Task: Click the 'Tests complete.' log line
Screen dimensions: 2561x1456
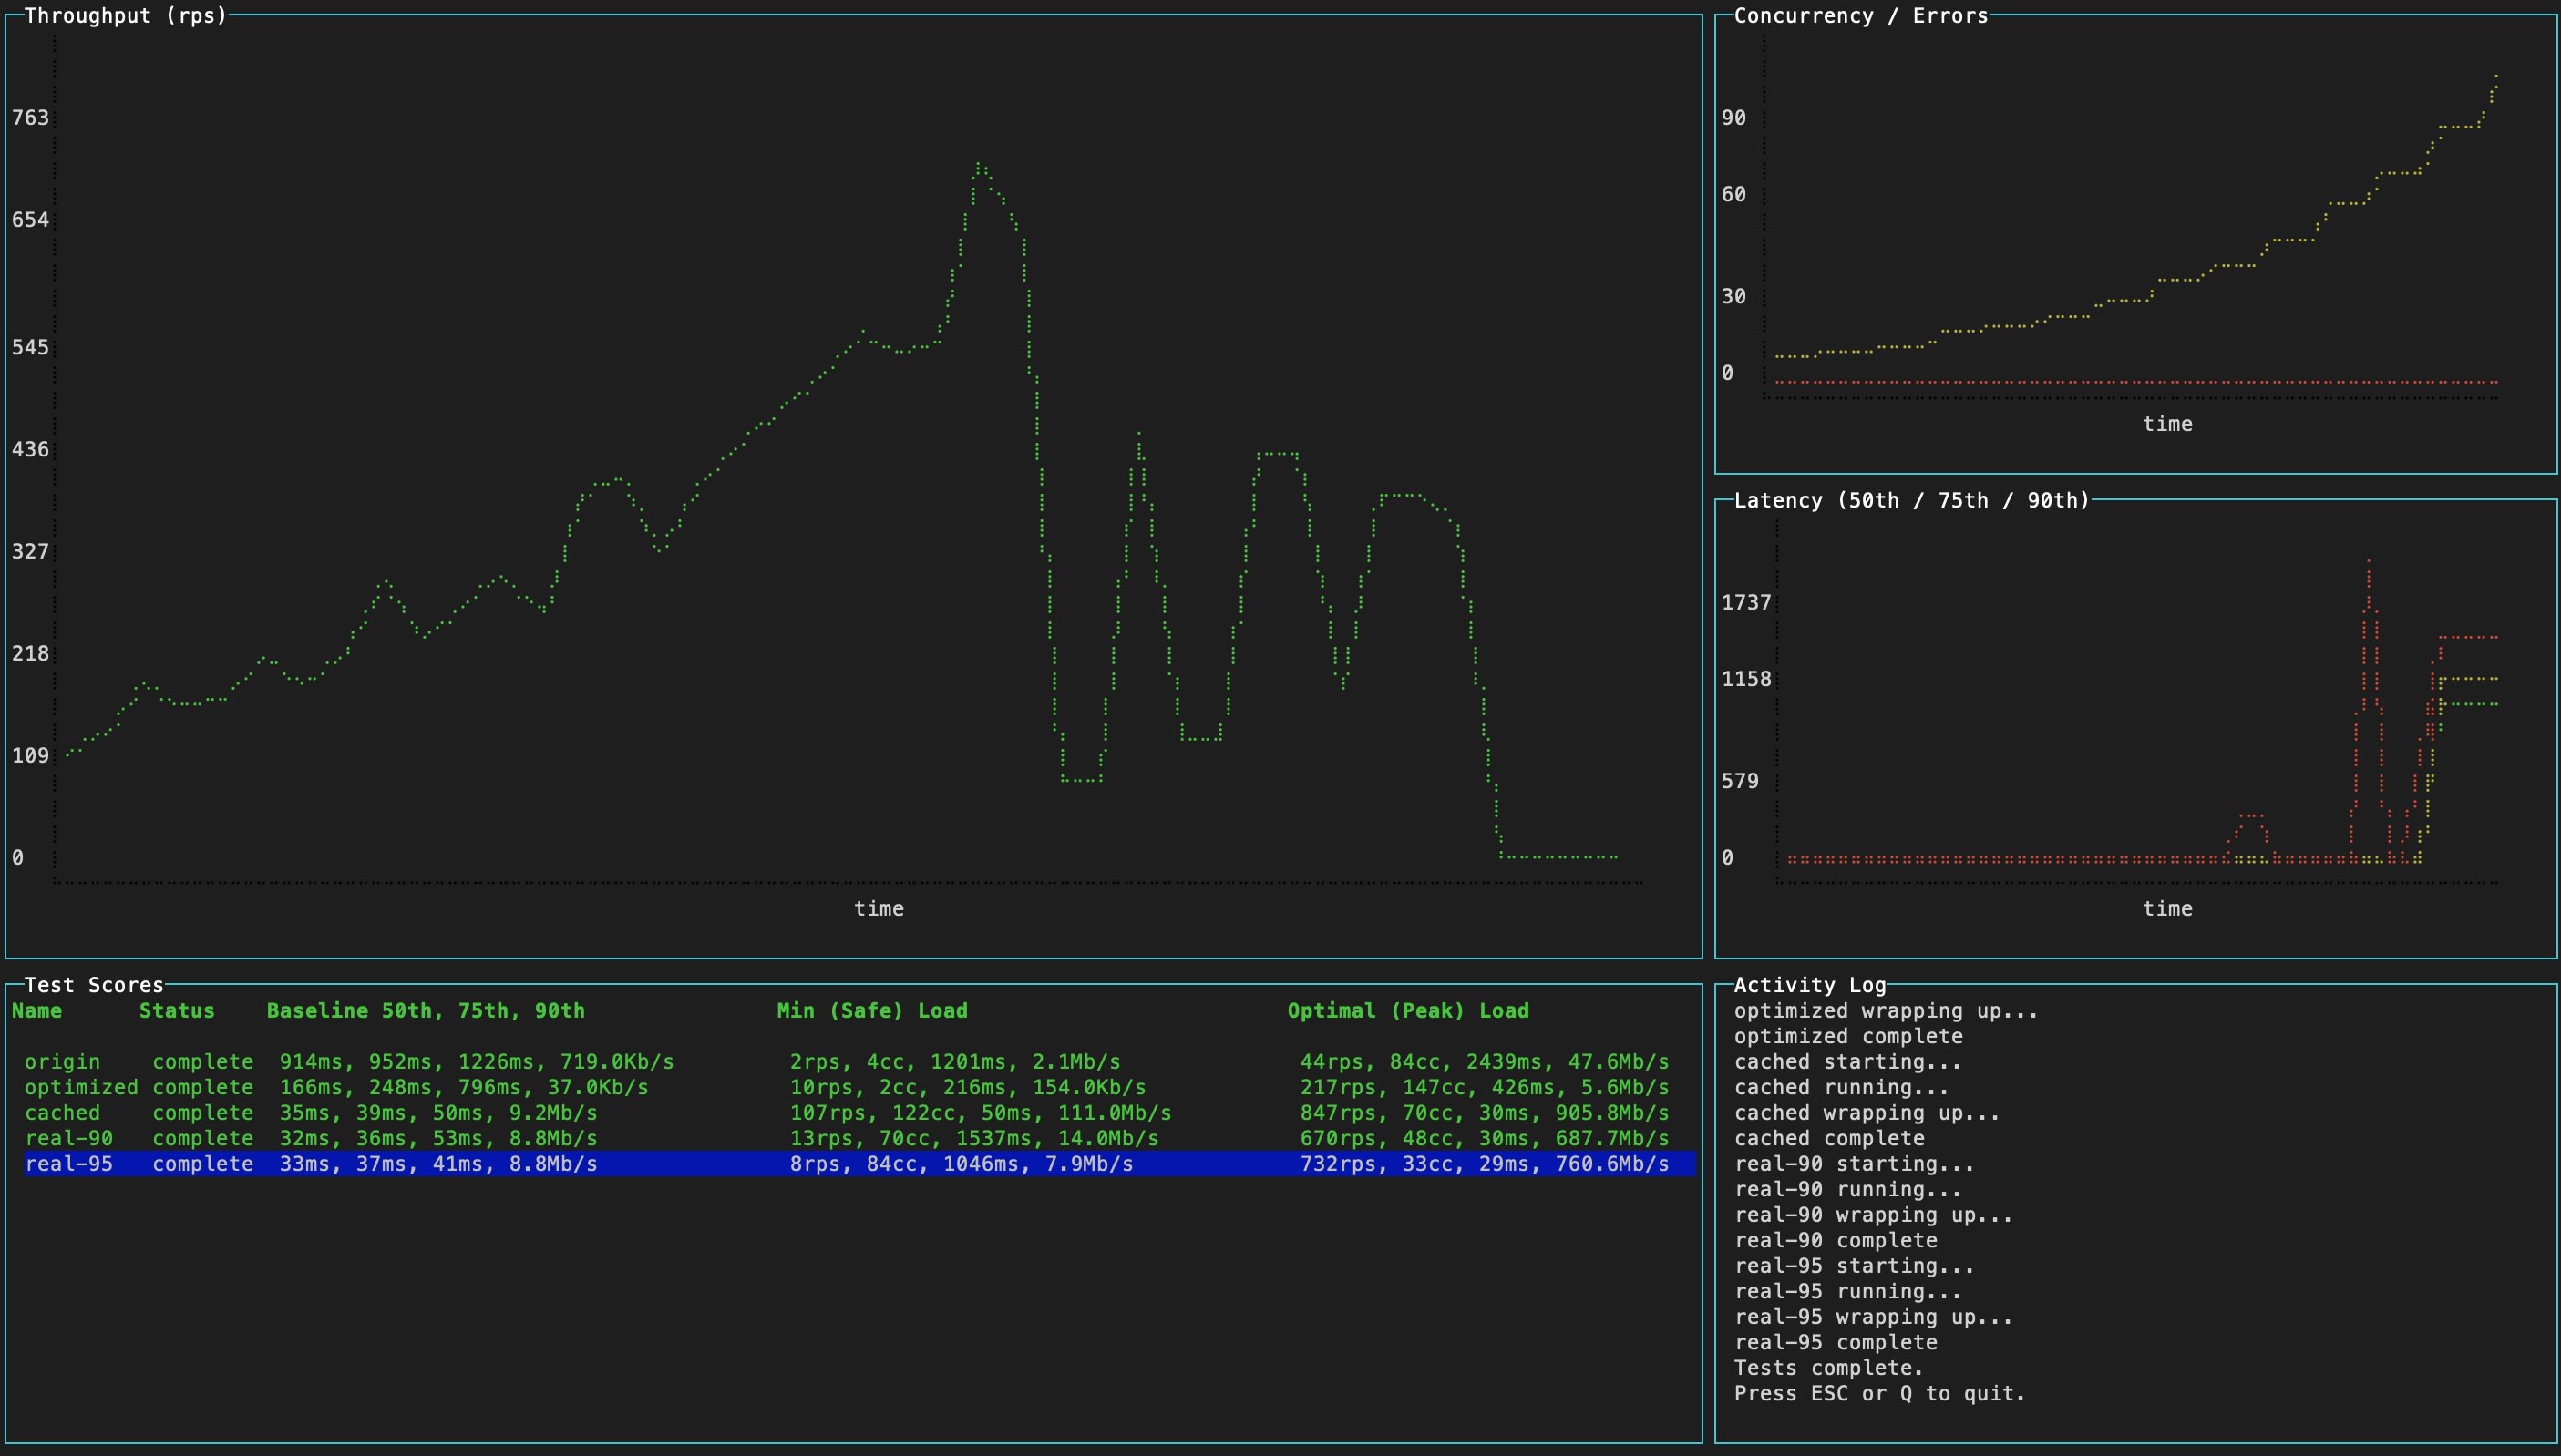Action: (x=1828, y=1367)
